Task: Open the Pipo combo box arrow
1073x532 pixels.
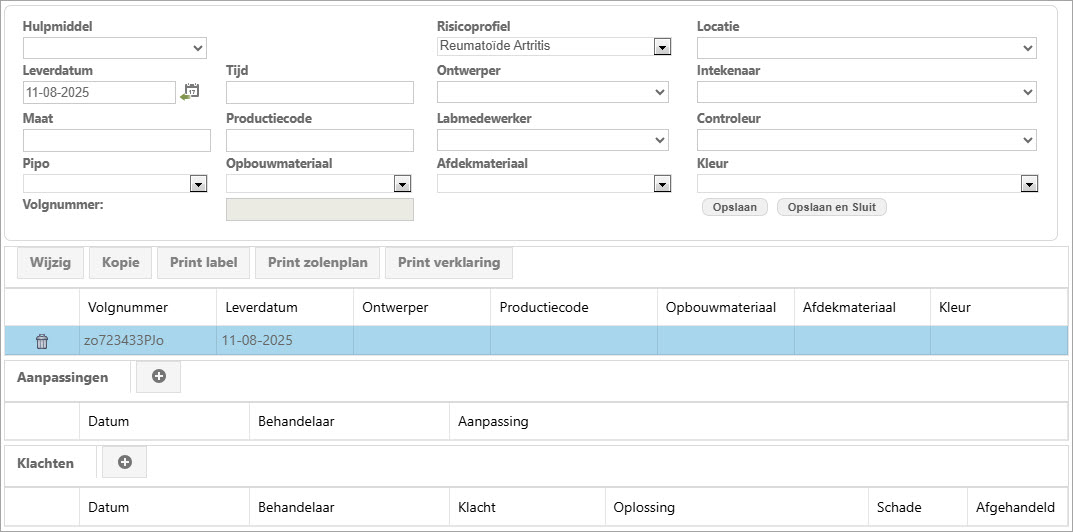Action: click(198, 184)
